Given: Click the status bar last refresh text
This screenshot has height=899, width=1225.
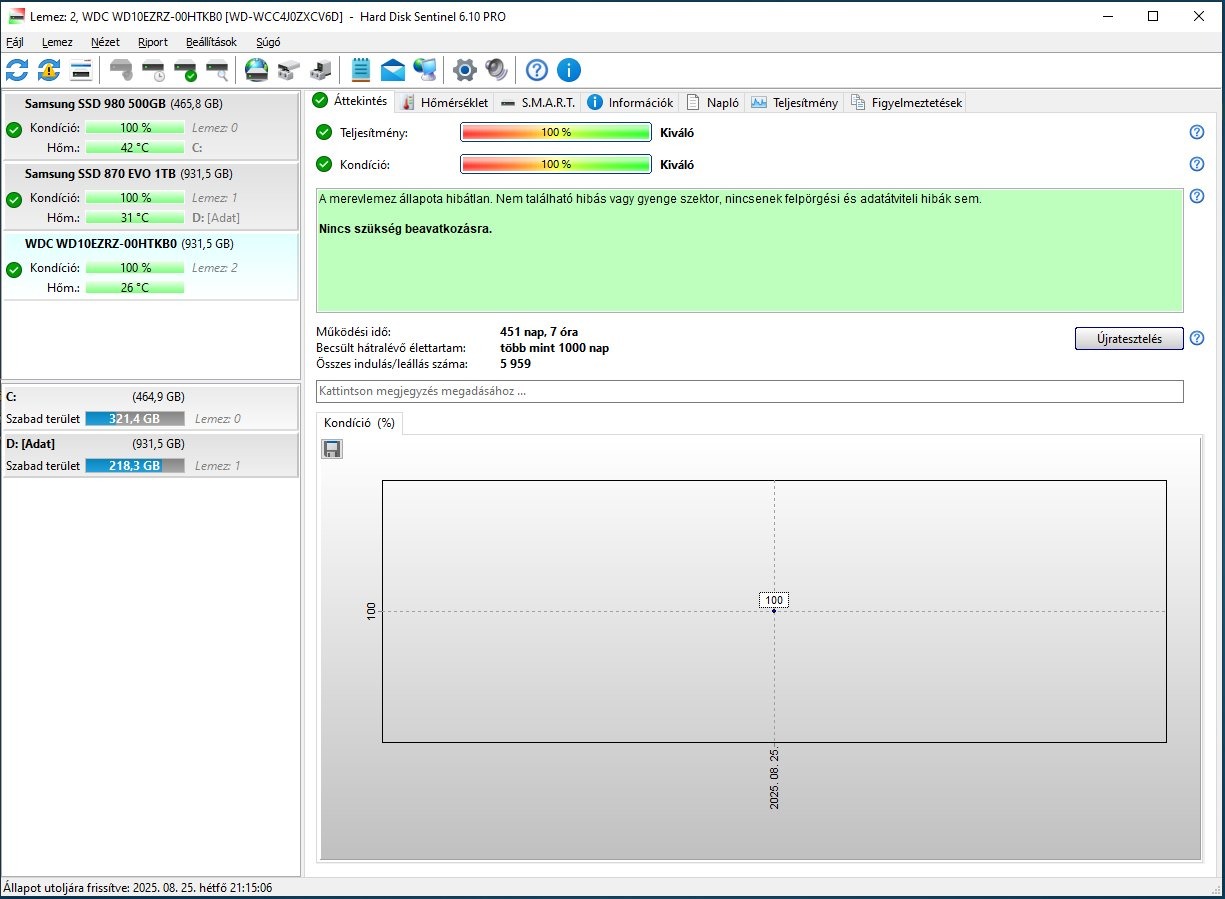Looking at the screenshot, I should tap(137, 888).
